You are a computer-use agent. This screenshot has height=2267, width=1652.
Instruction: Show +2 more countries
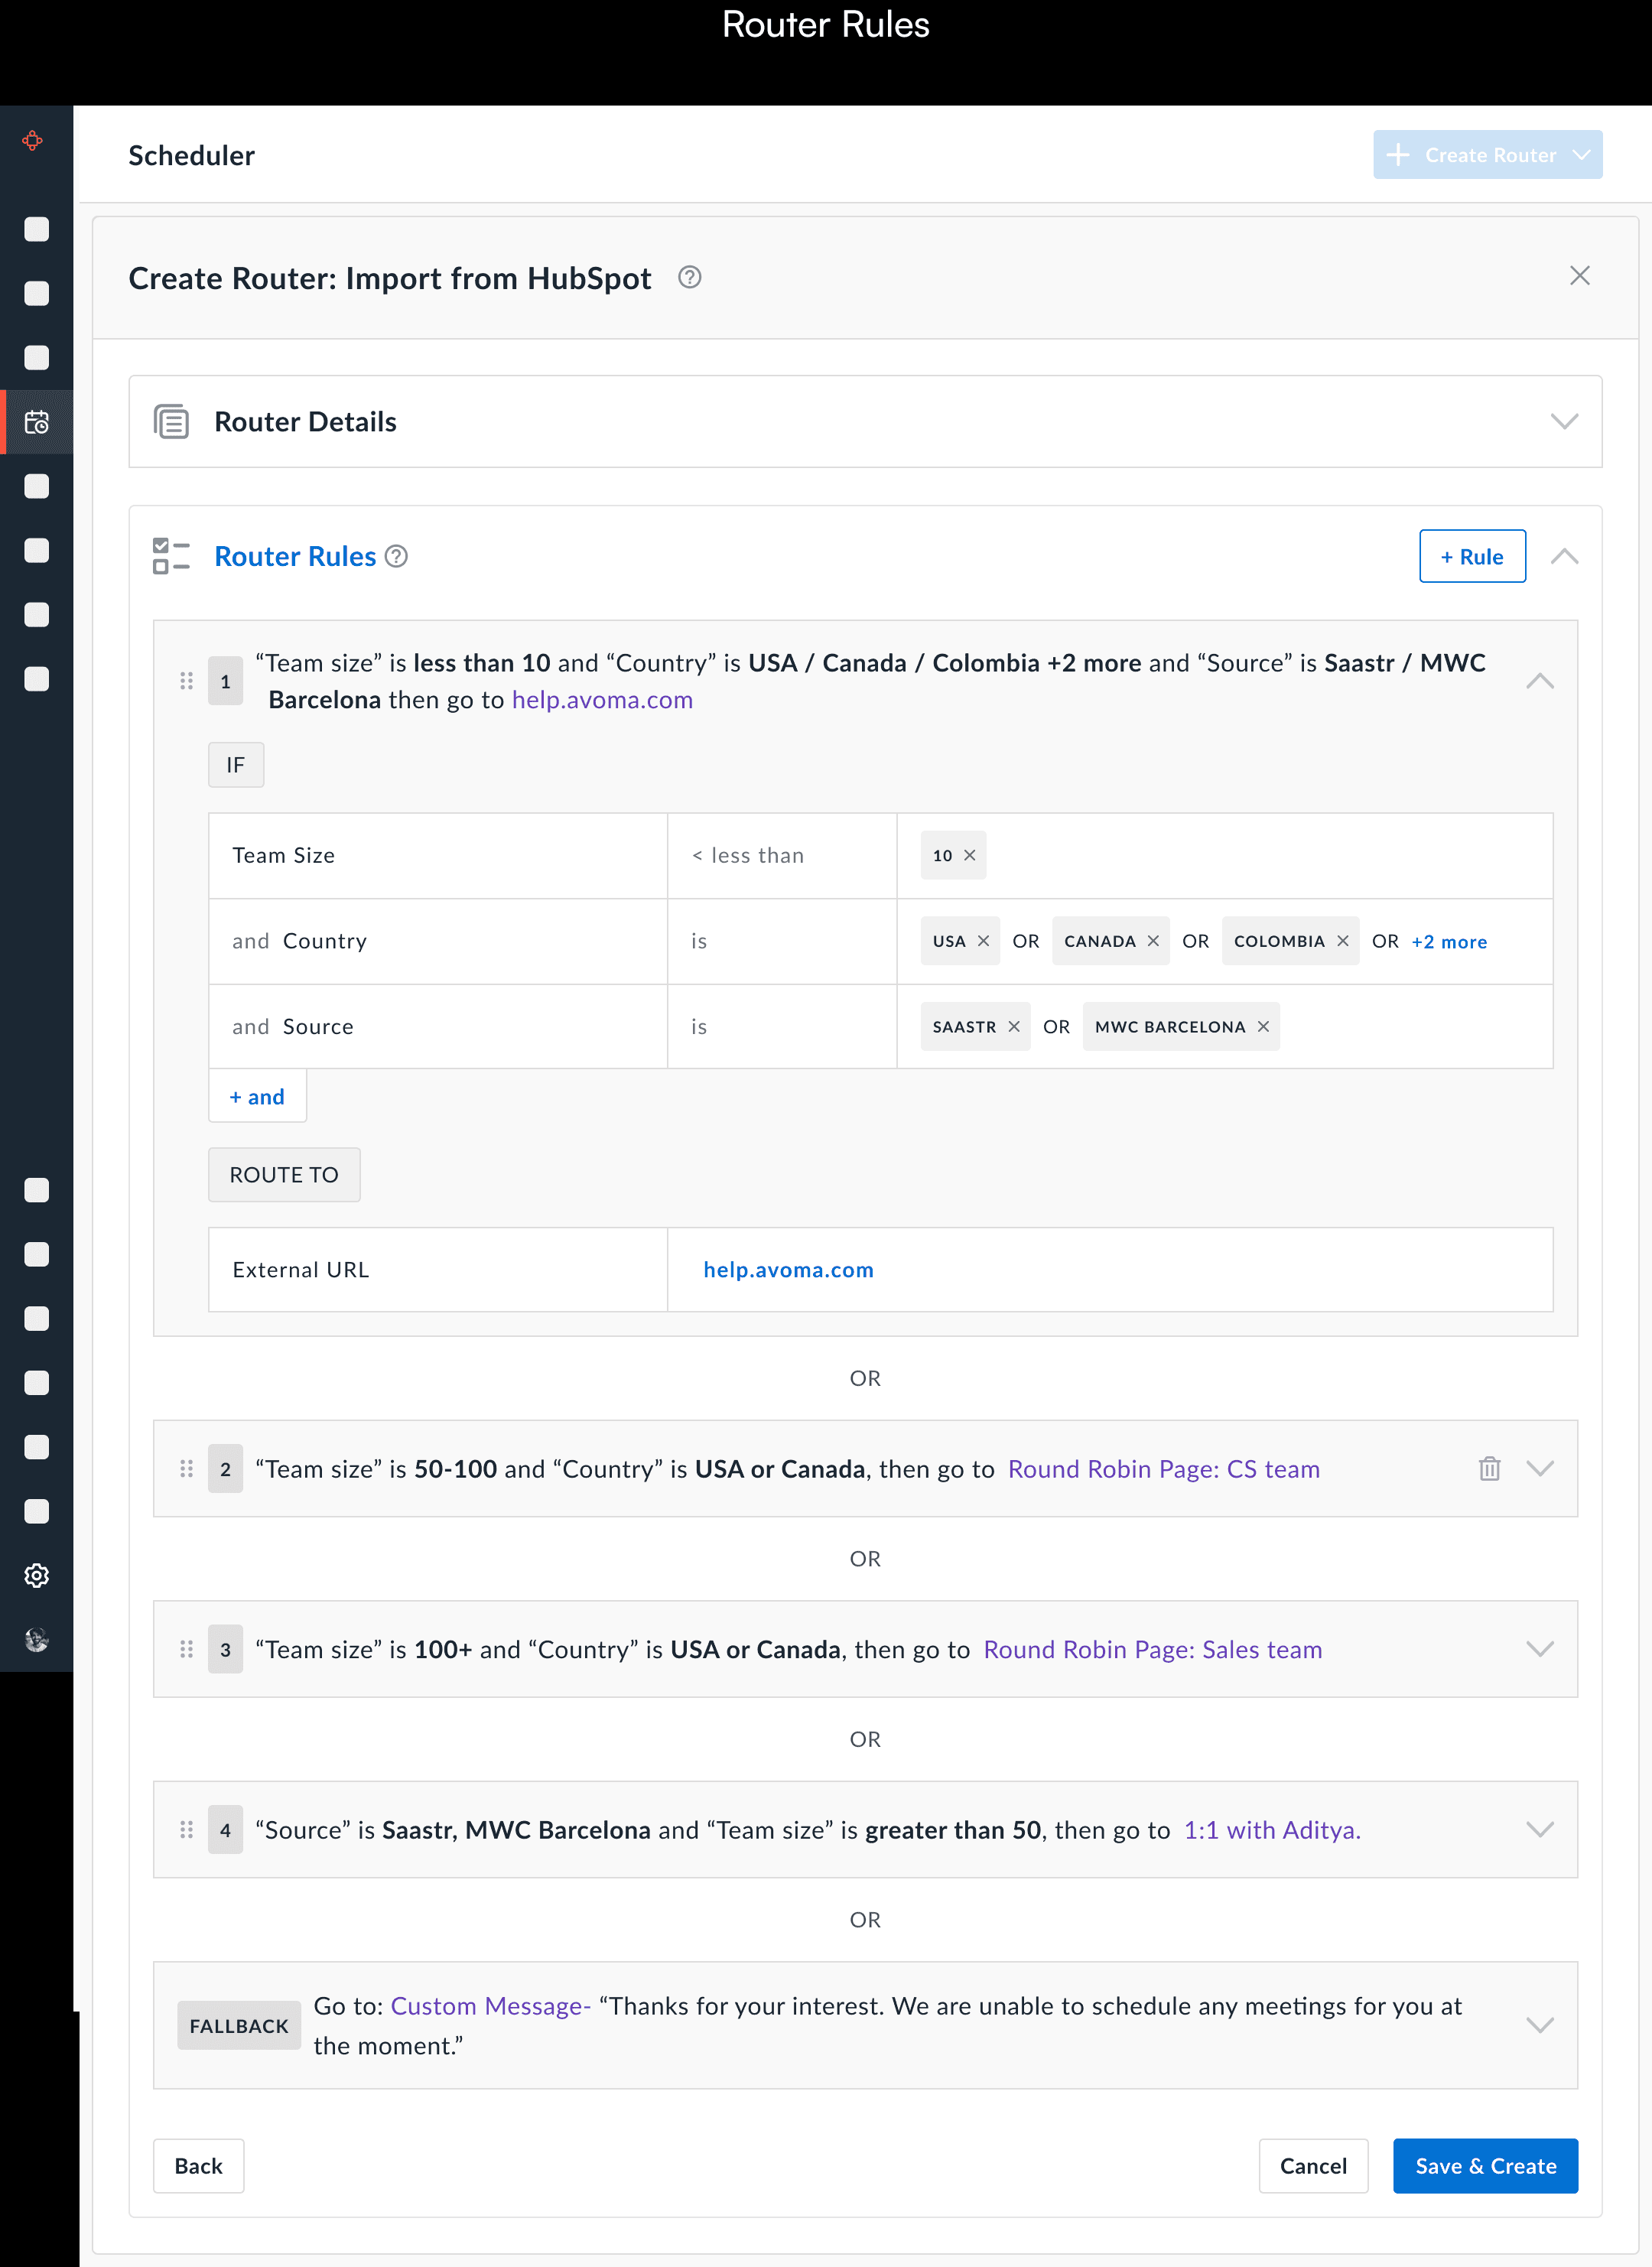(x=1448, y=942)
